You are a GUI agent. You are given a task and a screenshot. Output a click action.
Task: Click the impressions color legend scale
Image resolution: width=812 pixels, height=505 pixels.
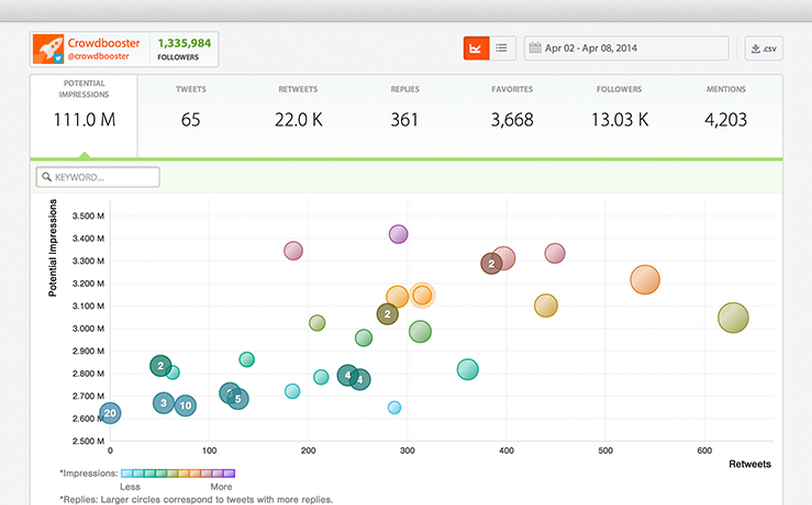click(x=184, y=472)
